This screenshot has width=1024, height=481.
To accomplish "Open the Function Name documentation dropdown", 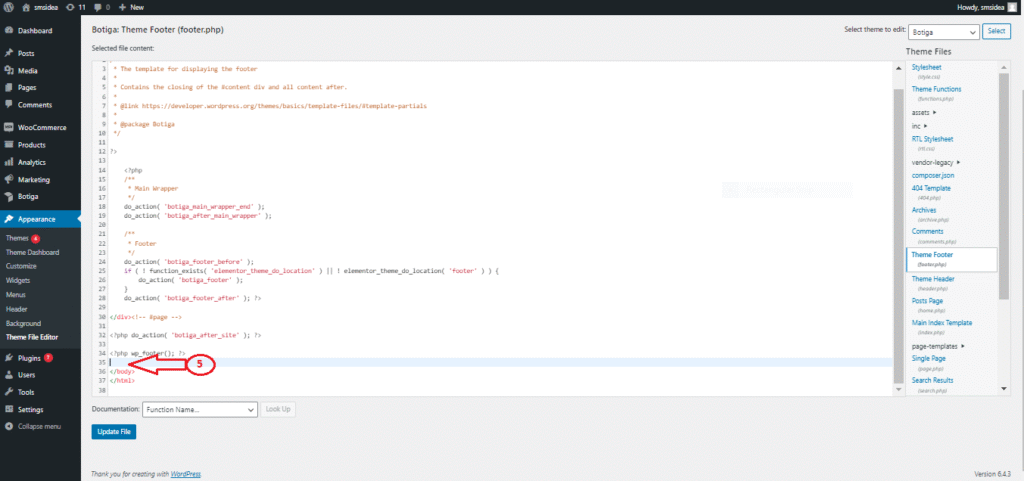I will [x=200, y=409].
